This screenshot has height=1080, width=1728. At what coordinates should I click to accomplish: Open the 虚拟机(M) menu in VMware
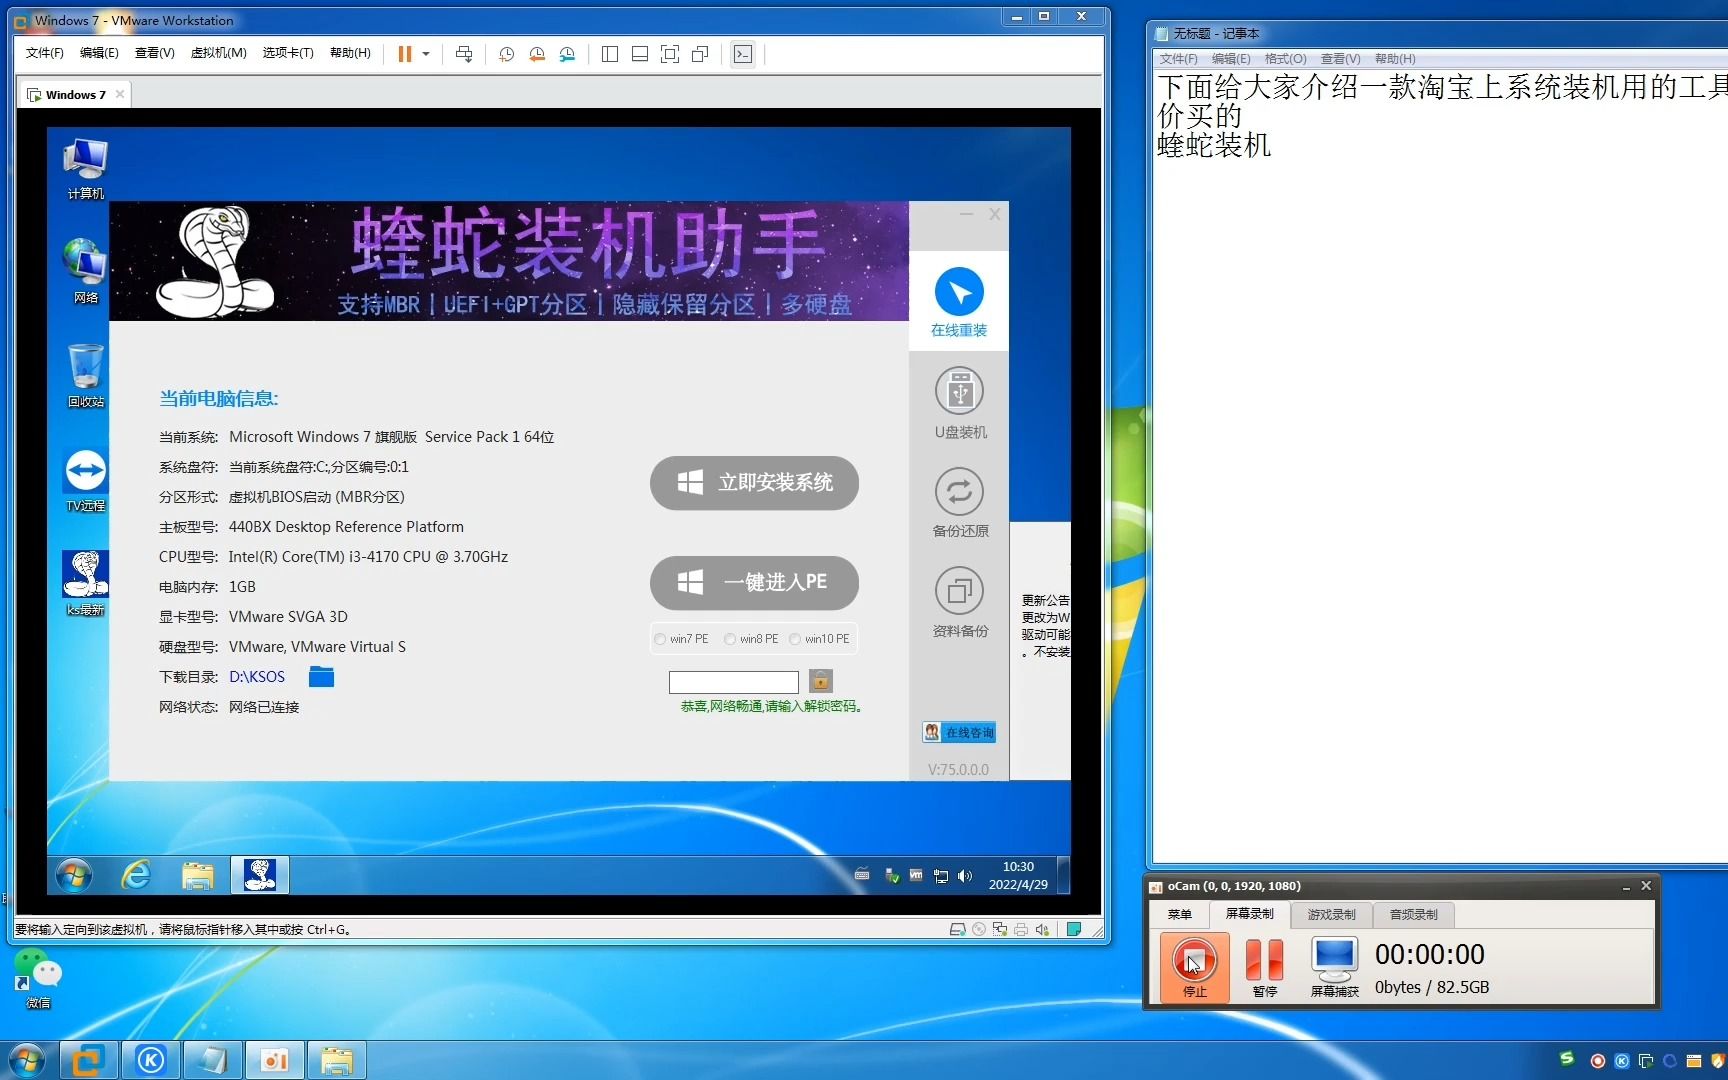(219, 53)
